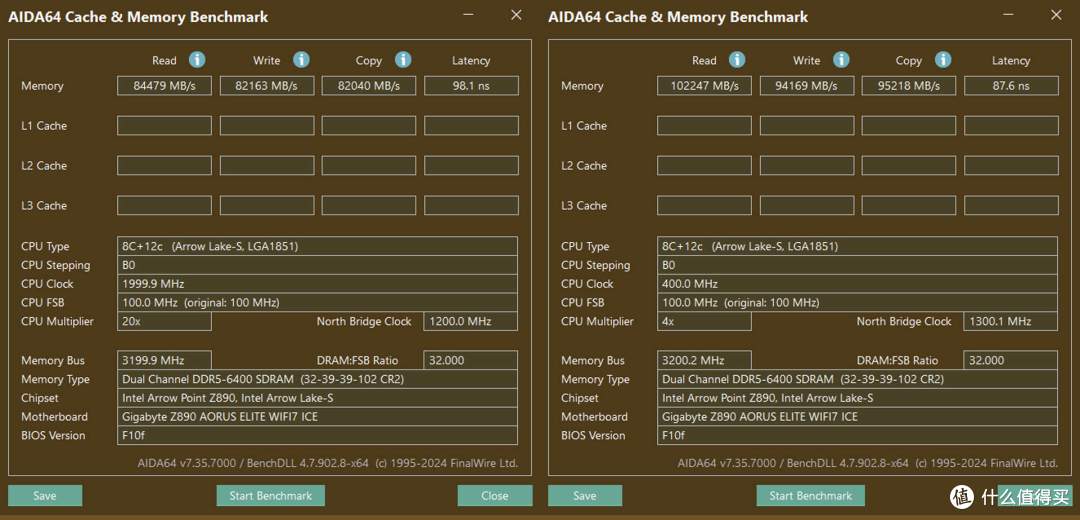This screenshot has width=1080, height=520.
Task: Click CPU Clock value 1999.9 MHz
Action: (x=318, y=284)
